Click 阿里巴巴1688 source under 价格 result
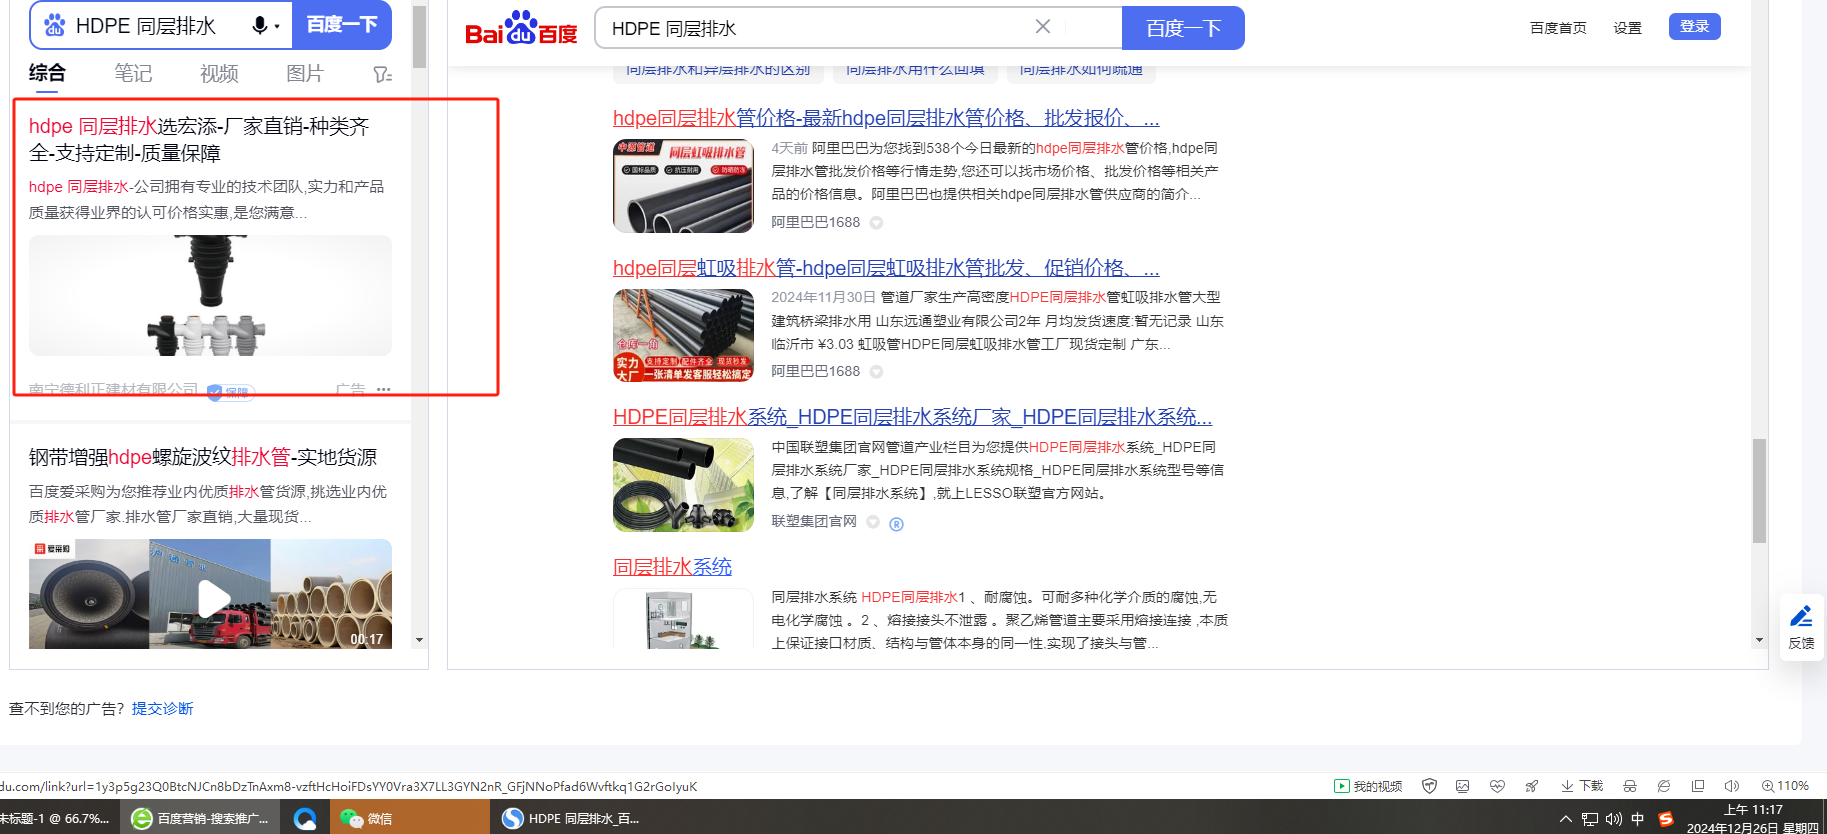Image resolution: width=1827 pixels, height=834 pixels. coord(815,222)
